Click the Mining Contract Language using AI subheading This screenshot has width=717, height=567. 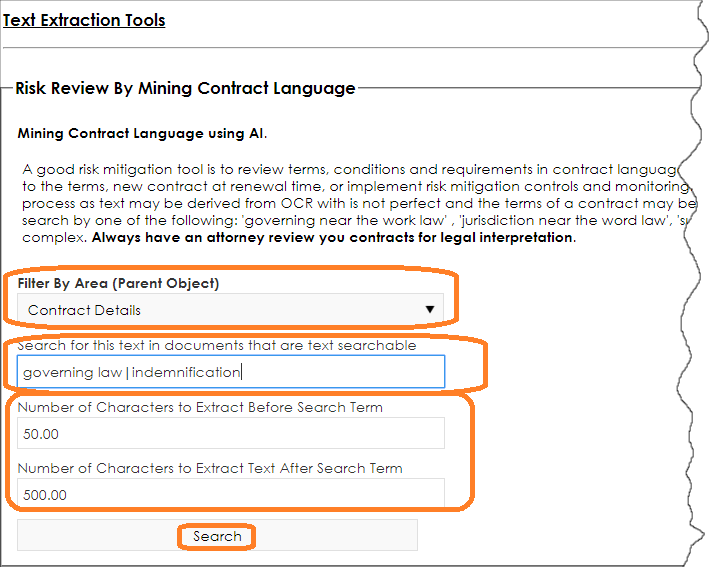click(142, 134)
